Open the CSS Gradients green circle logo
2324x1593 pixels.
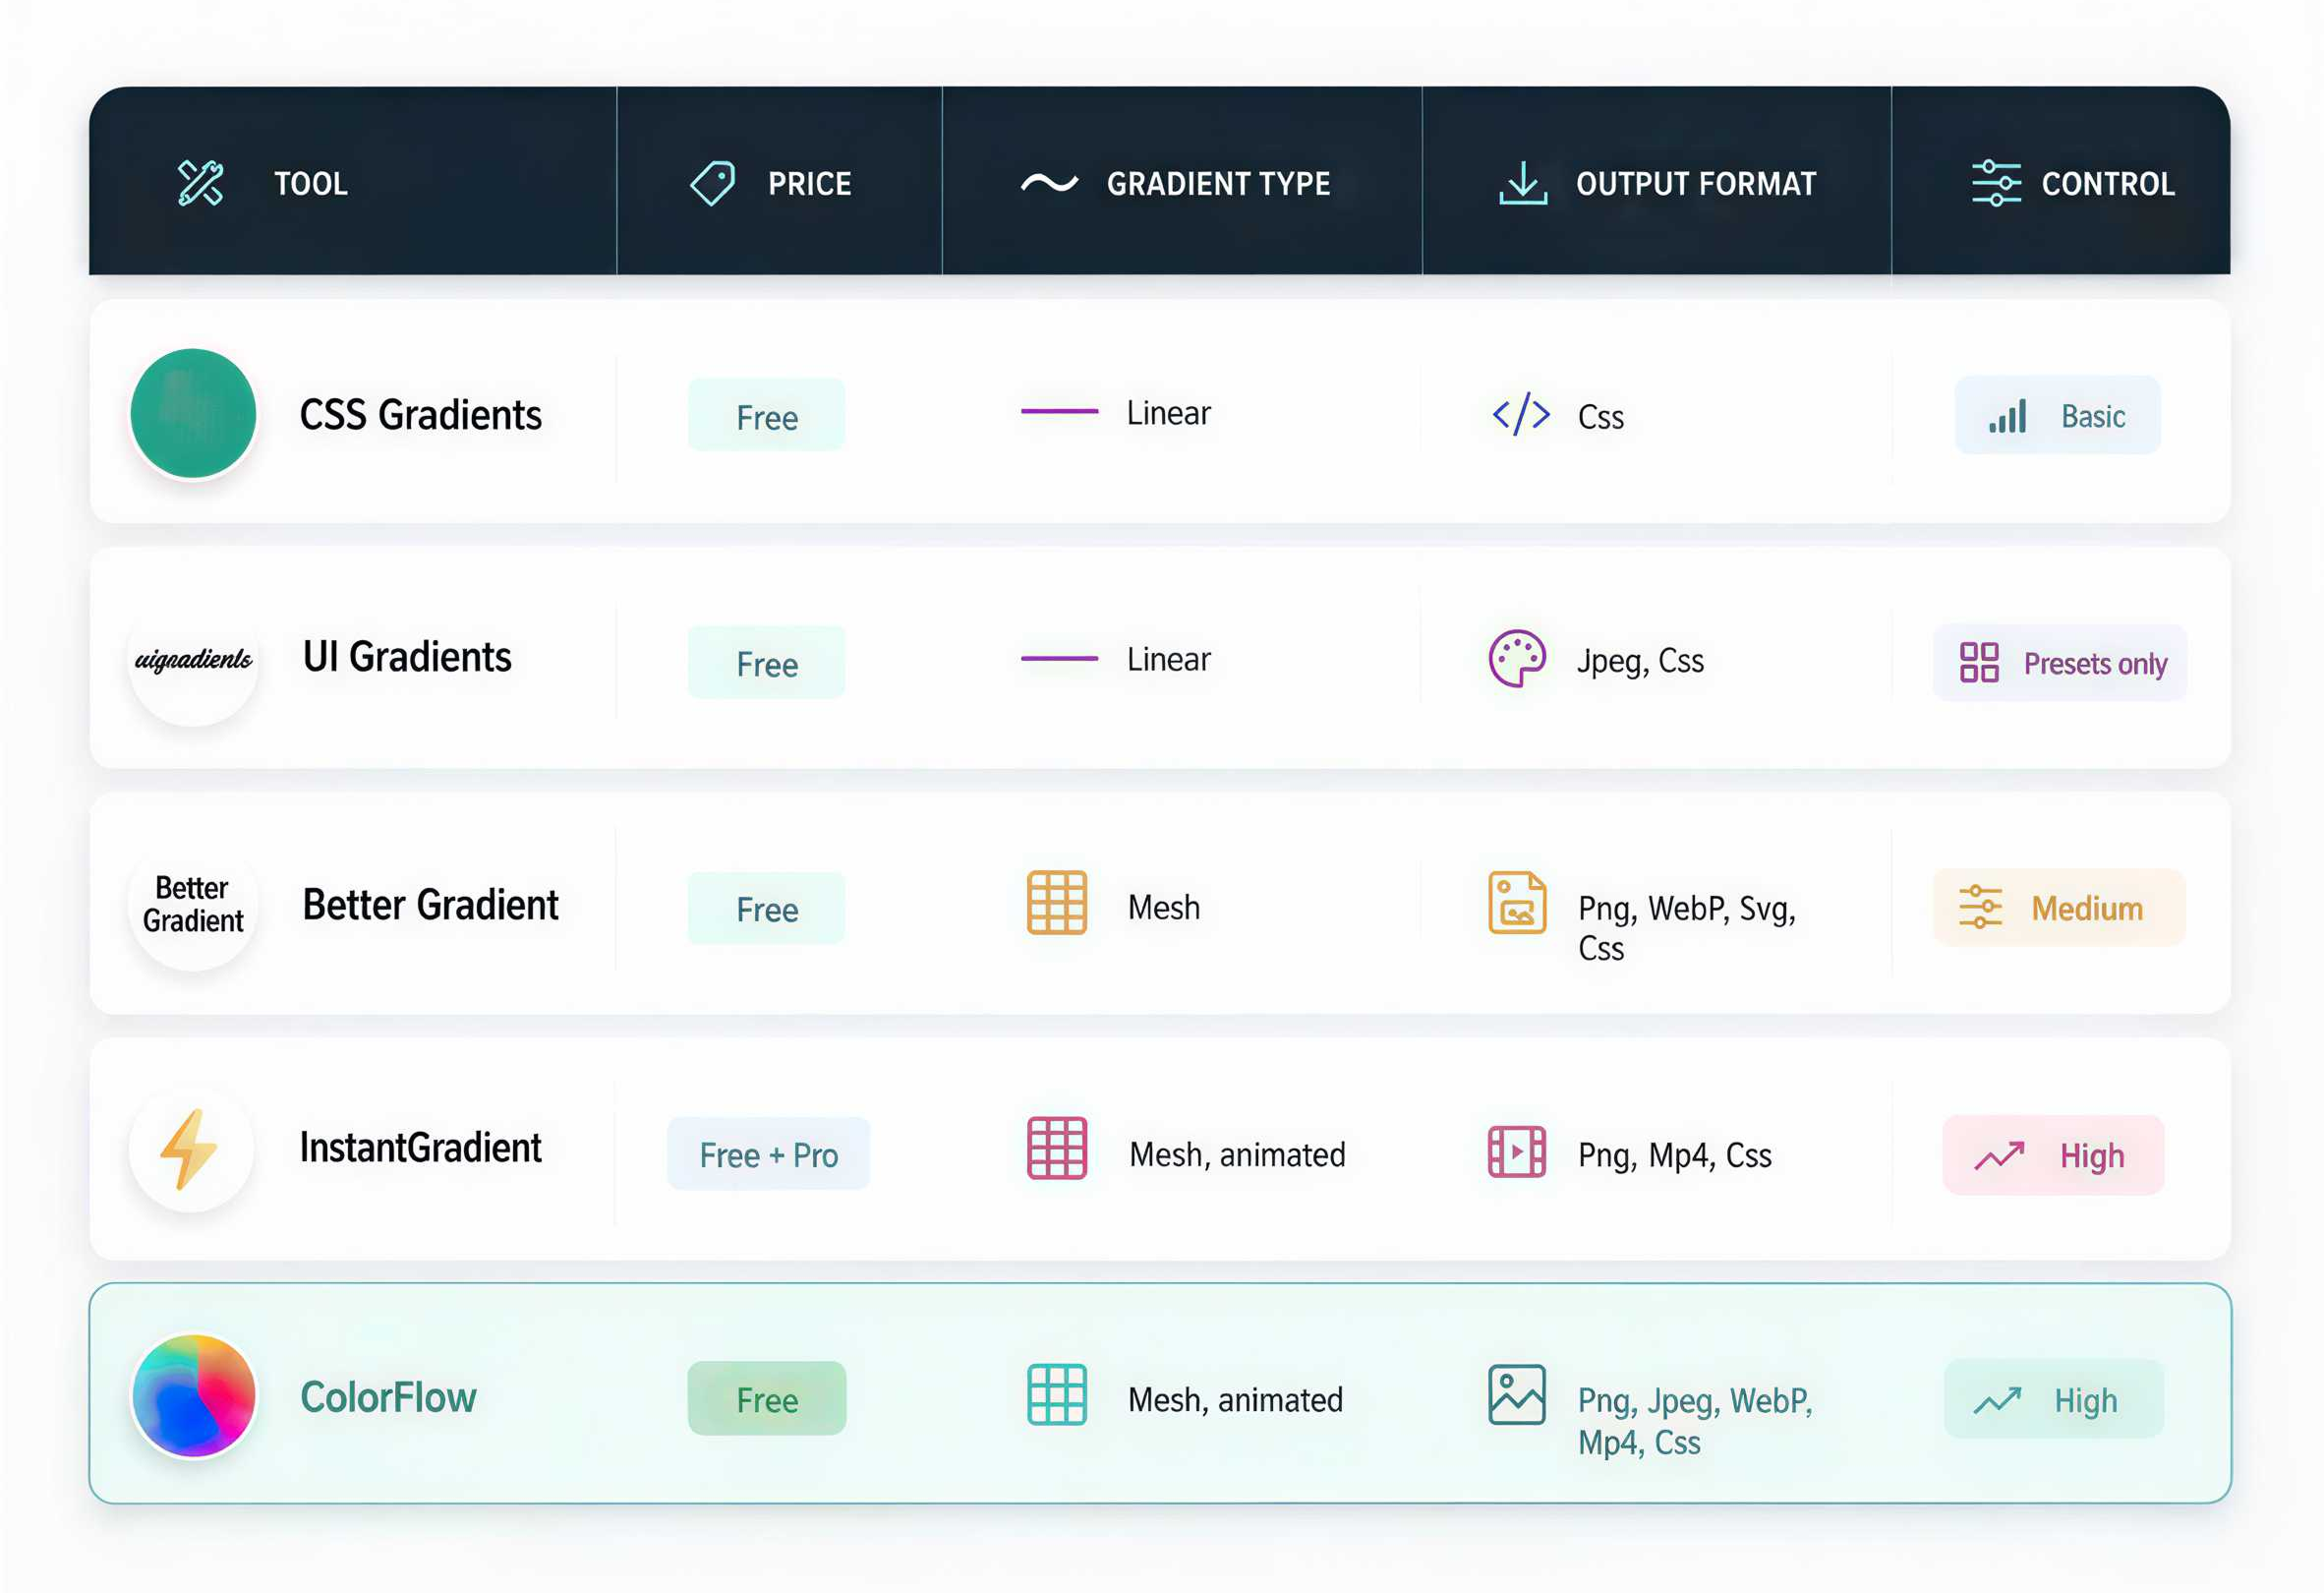point(193,413)
